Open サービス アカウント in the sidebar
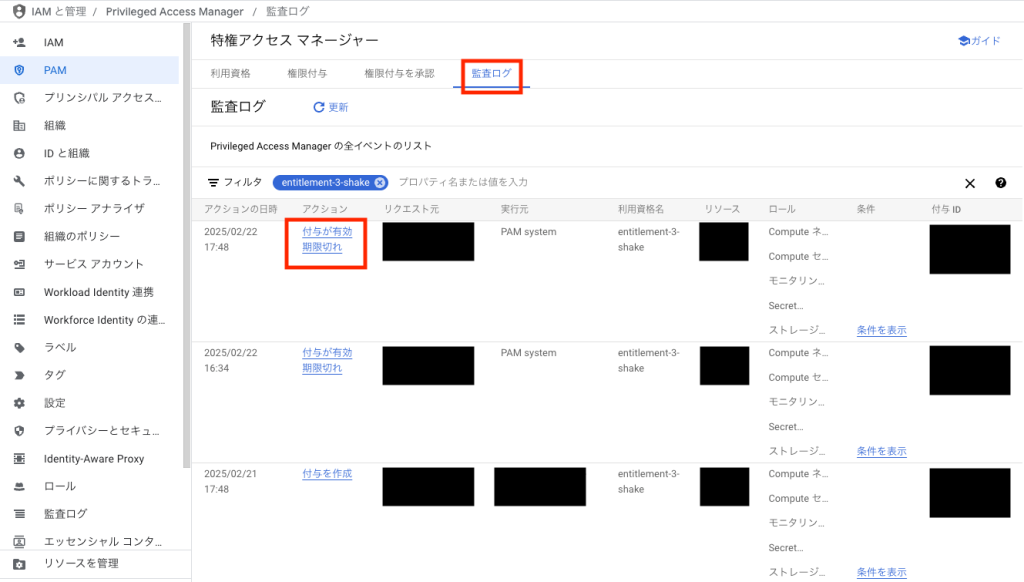 click(93, 264)
